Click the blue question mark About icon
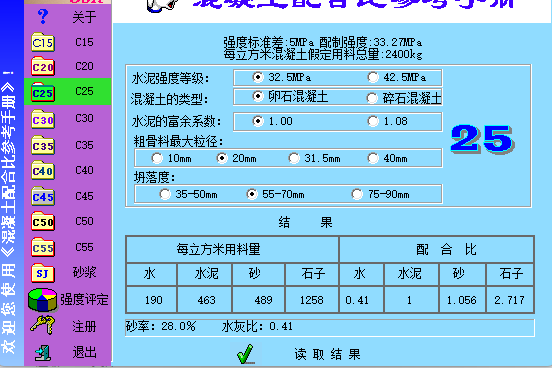The height and width of the screenshot is (368, 552). 43,16
